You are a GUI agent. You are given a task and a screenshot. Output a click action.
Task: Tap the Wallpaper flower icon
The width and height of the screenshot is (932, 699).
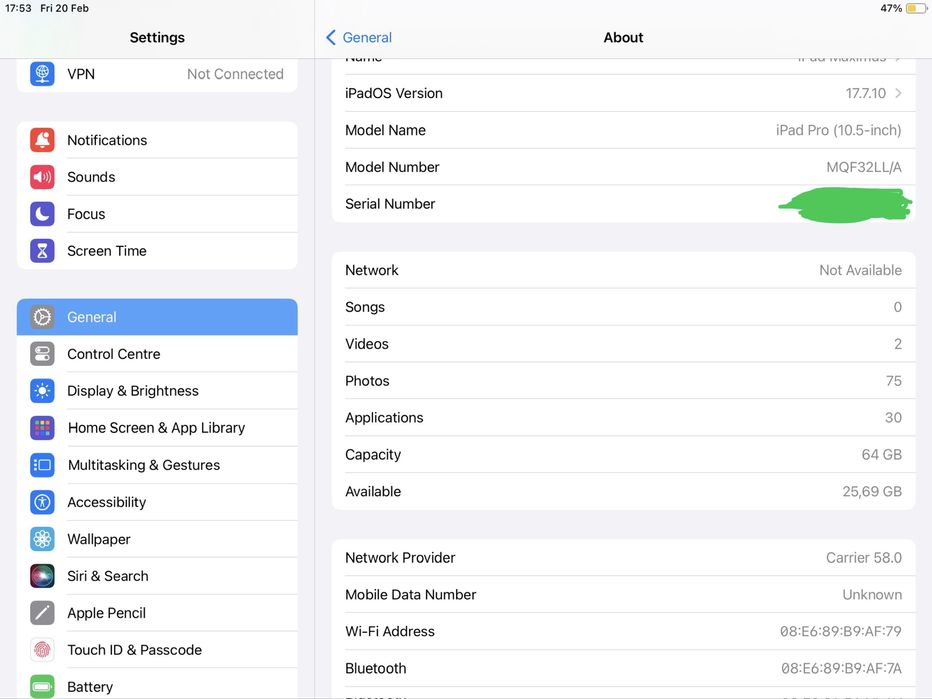(42, 539)
